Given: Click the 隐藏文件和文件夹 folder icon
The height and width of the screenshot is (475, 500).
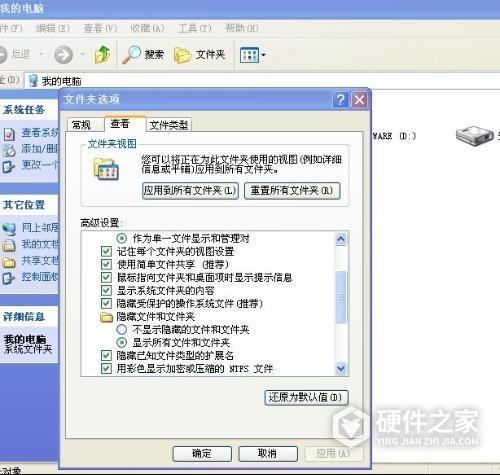Looking at the screenshot, I should (x=106, y=317).
